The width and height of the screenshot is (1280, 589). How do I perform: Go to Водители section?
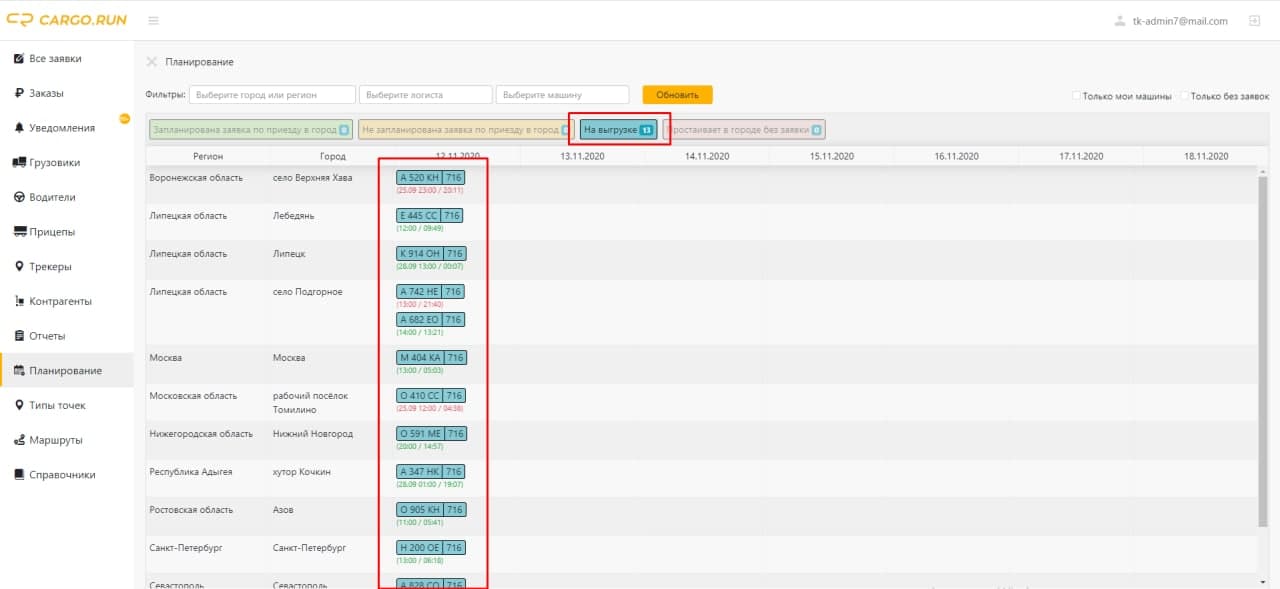[52, 197]
